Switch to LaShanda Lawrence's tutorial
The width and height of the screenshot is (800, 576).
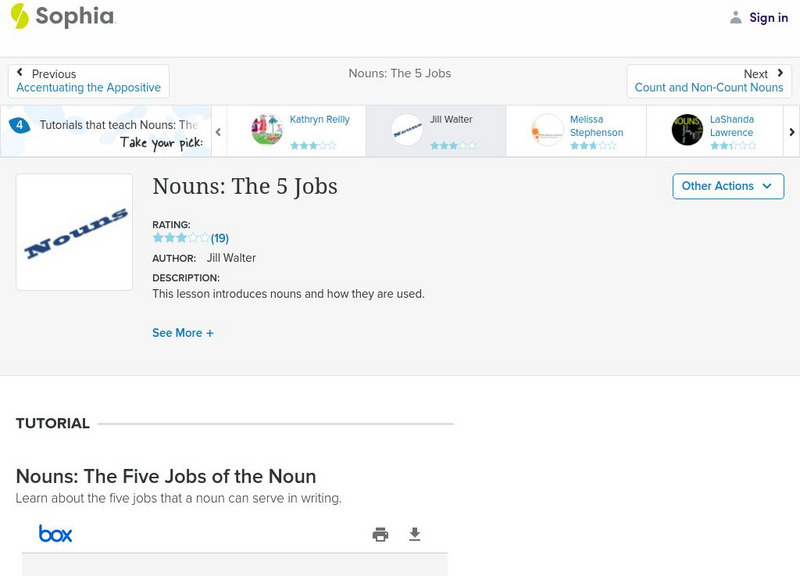(731, 126)
